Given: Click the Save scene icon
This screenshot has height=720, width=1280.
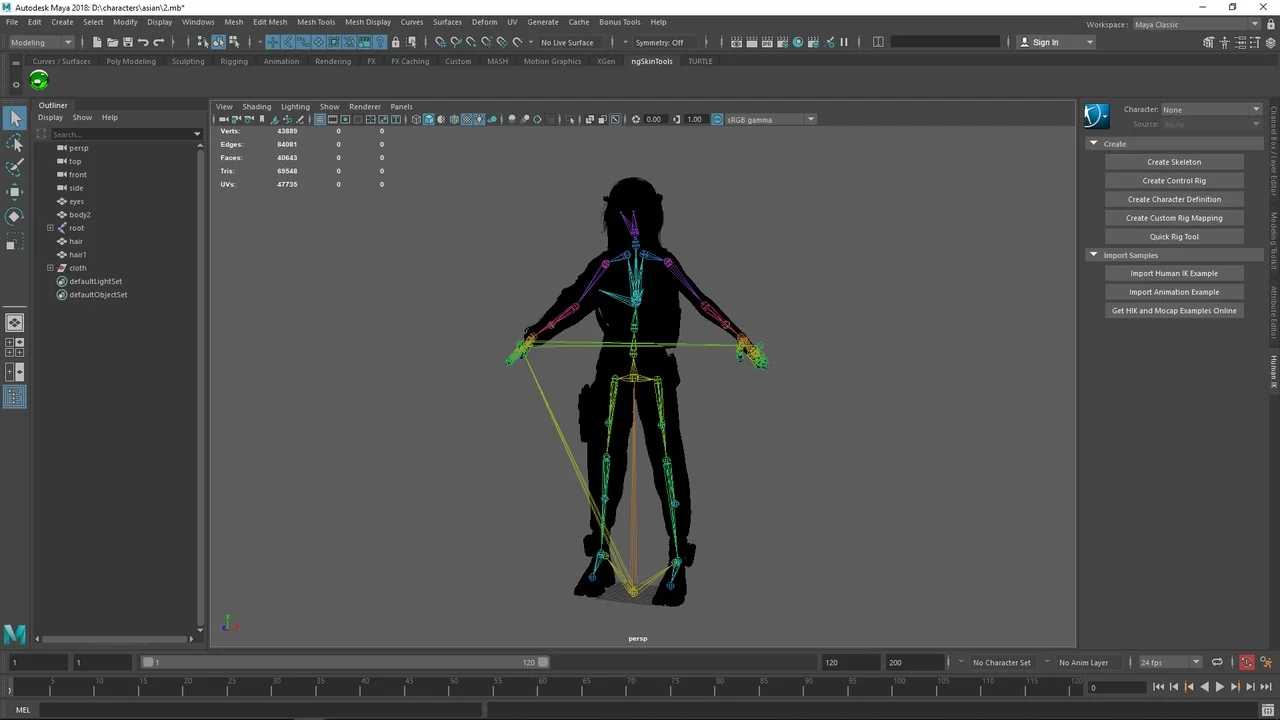Looking at the screenshot, I should [127, 42].
